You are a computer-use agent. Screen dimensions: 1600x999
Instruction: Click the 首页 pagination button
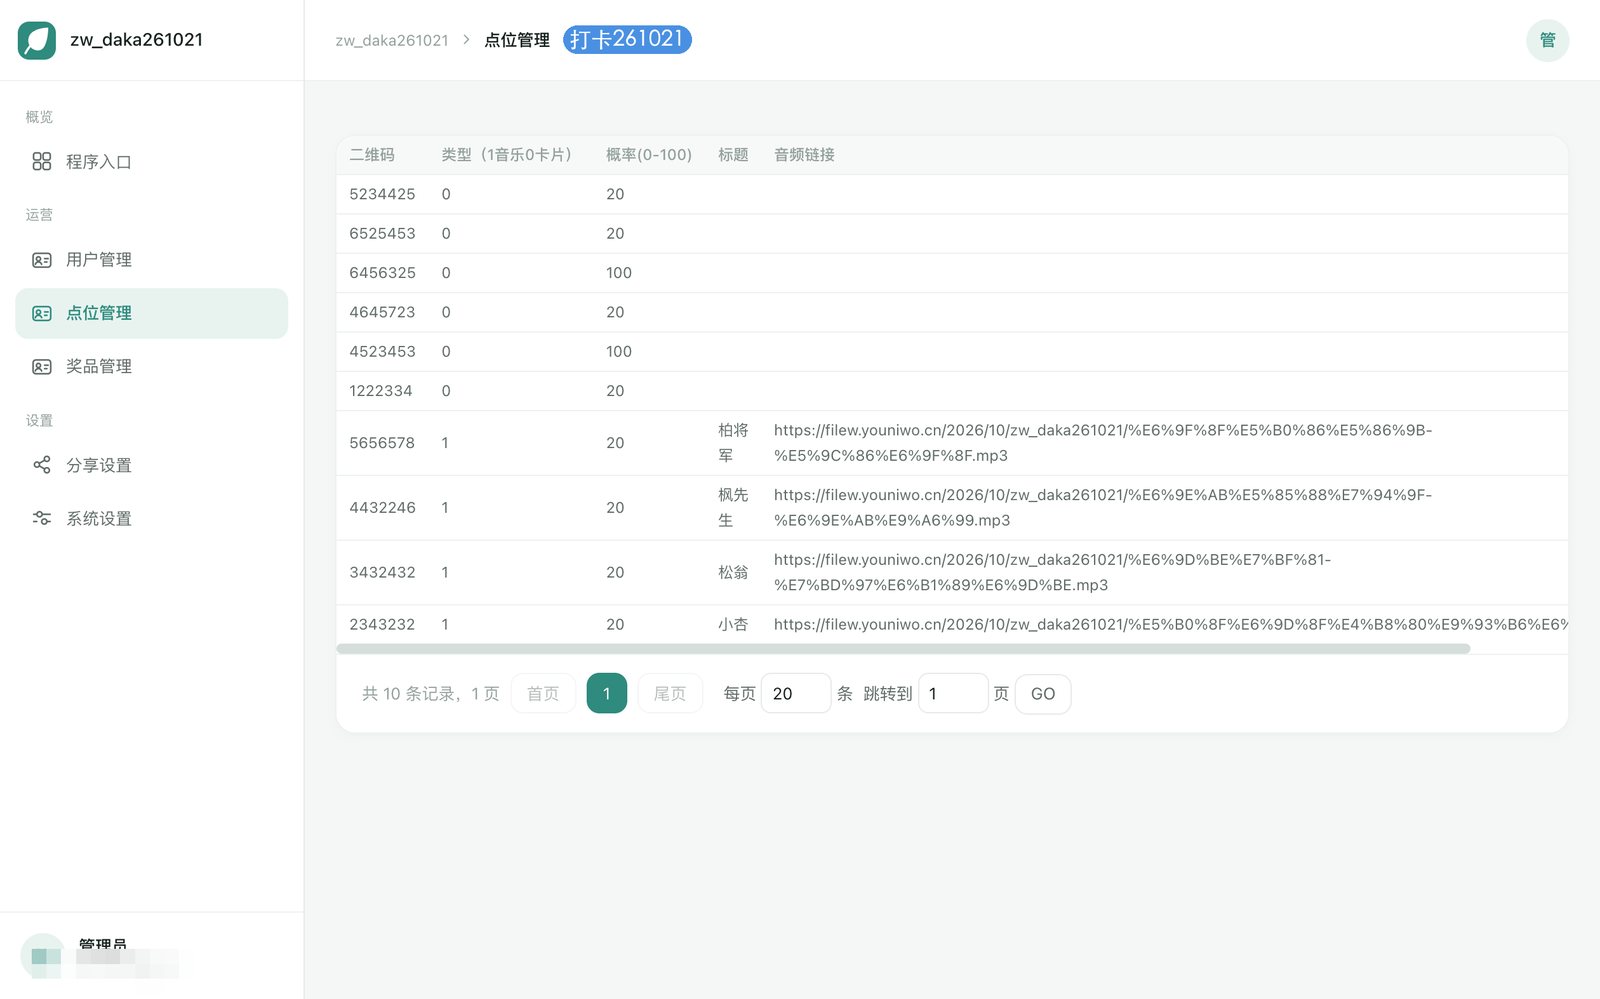pyautogui.click(x=543, y=693)
